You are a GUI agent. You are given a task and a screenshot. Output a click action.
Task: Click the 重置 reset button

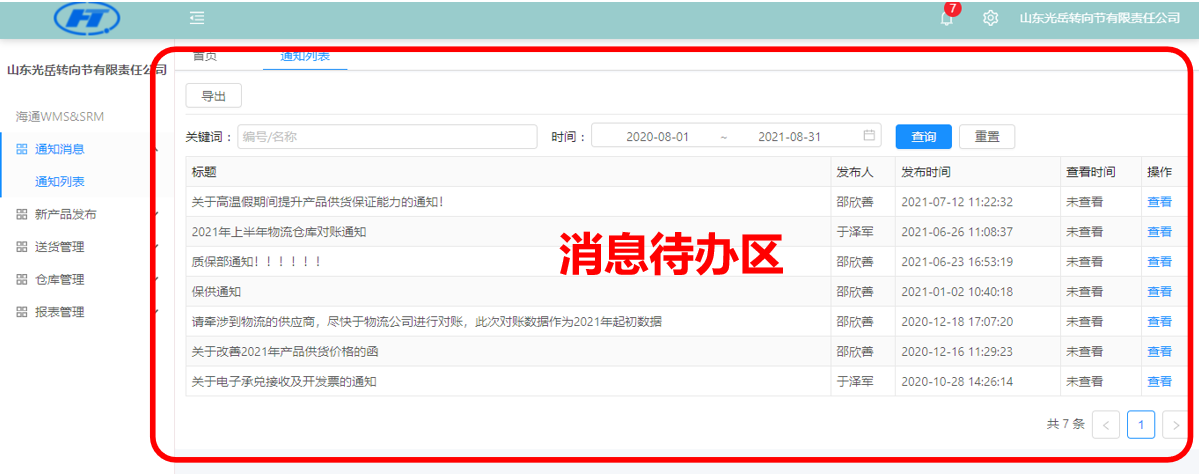click(x=986, y=137)
